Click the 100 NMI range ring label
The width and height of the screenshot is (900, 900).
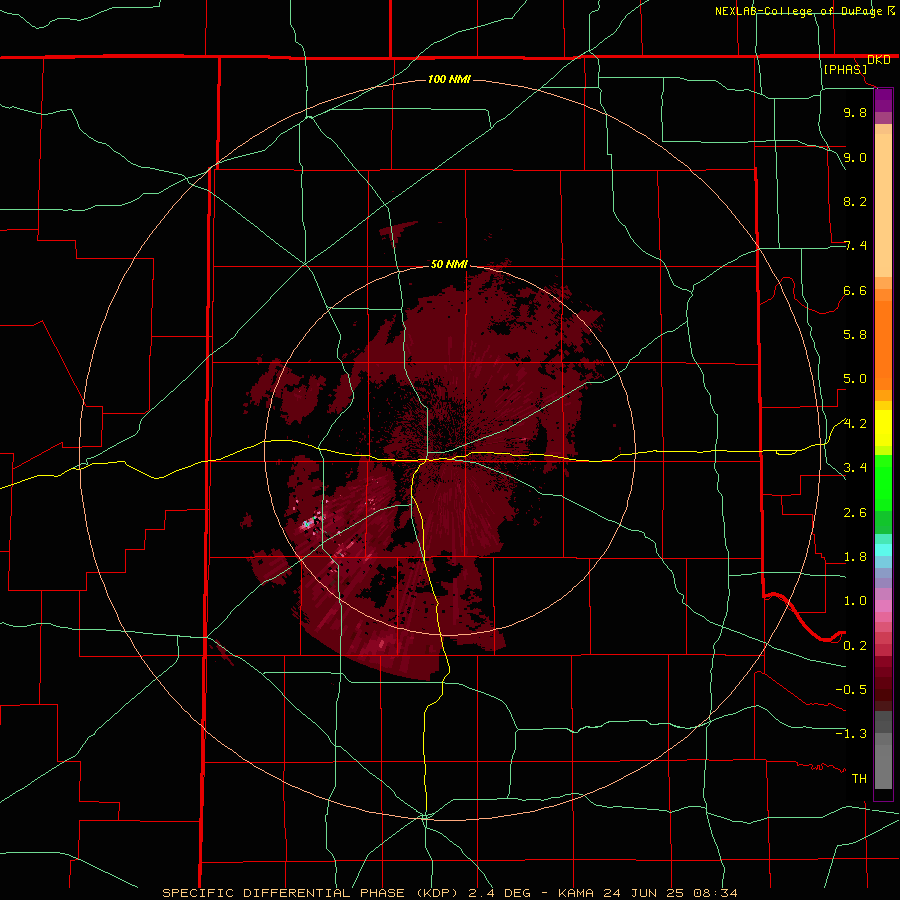(x=449, y=79)
